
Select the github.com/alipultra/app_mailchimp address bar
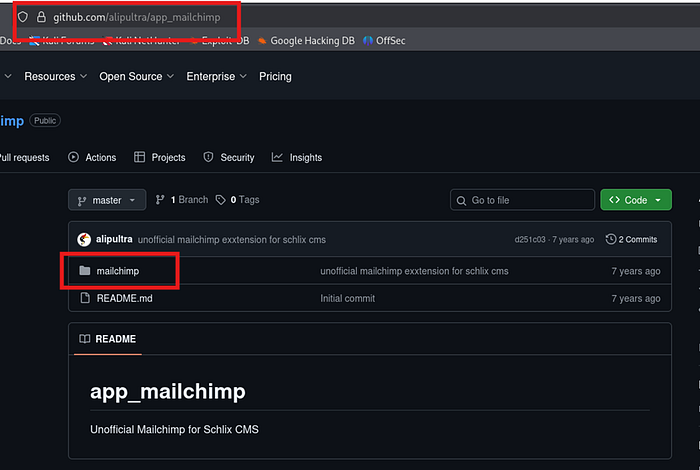point(137,17)
